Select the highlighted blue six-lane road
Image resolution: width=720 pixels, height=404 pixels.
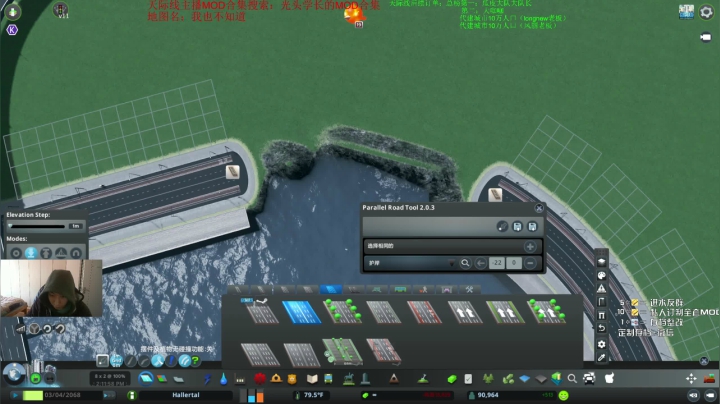coord(301,312)
